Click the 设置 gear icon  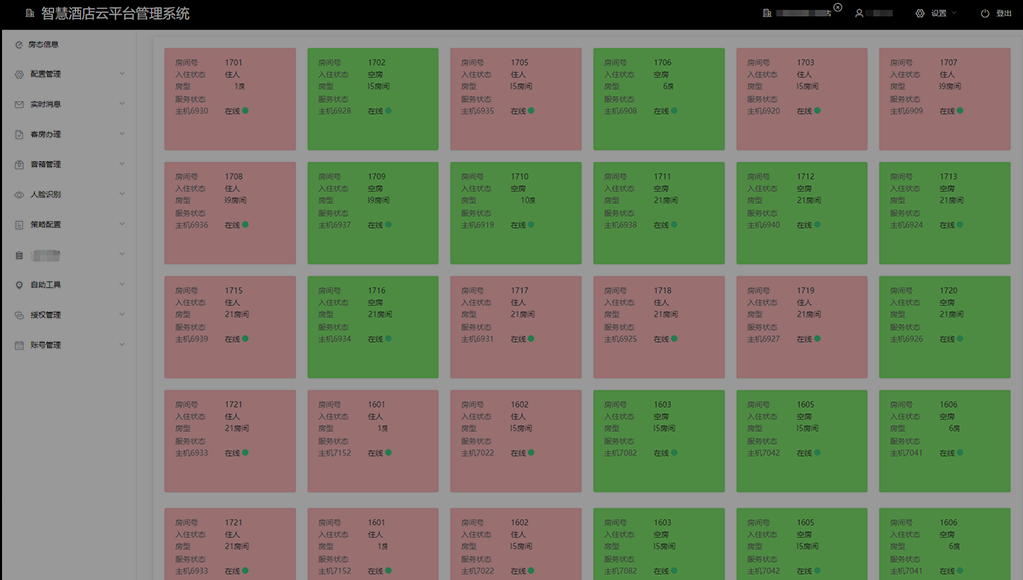tap(920, 13)
